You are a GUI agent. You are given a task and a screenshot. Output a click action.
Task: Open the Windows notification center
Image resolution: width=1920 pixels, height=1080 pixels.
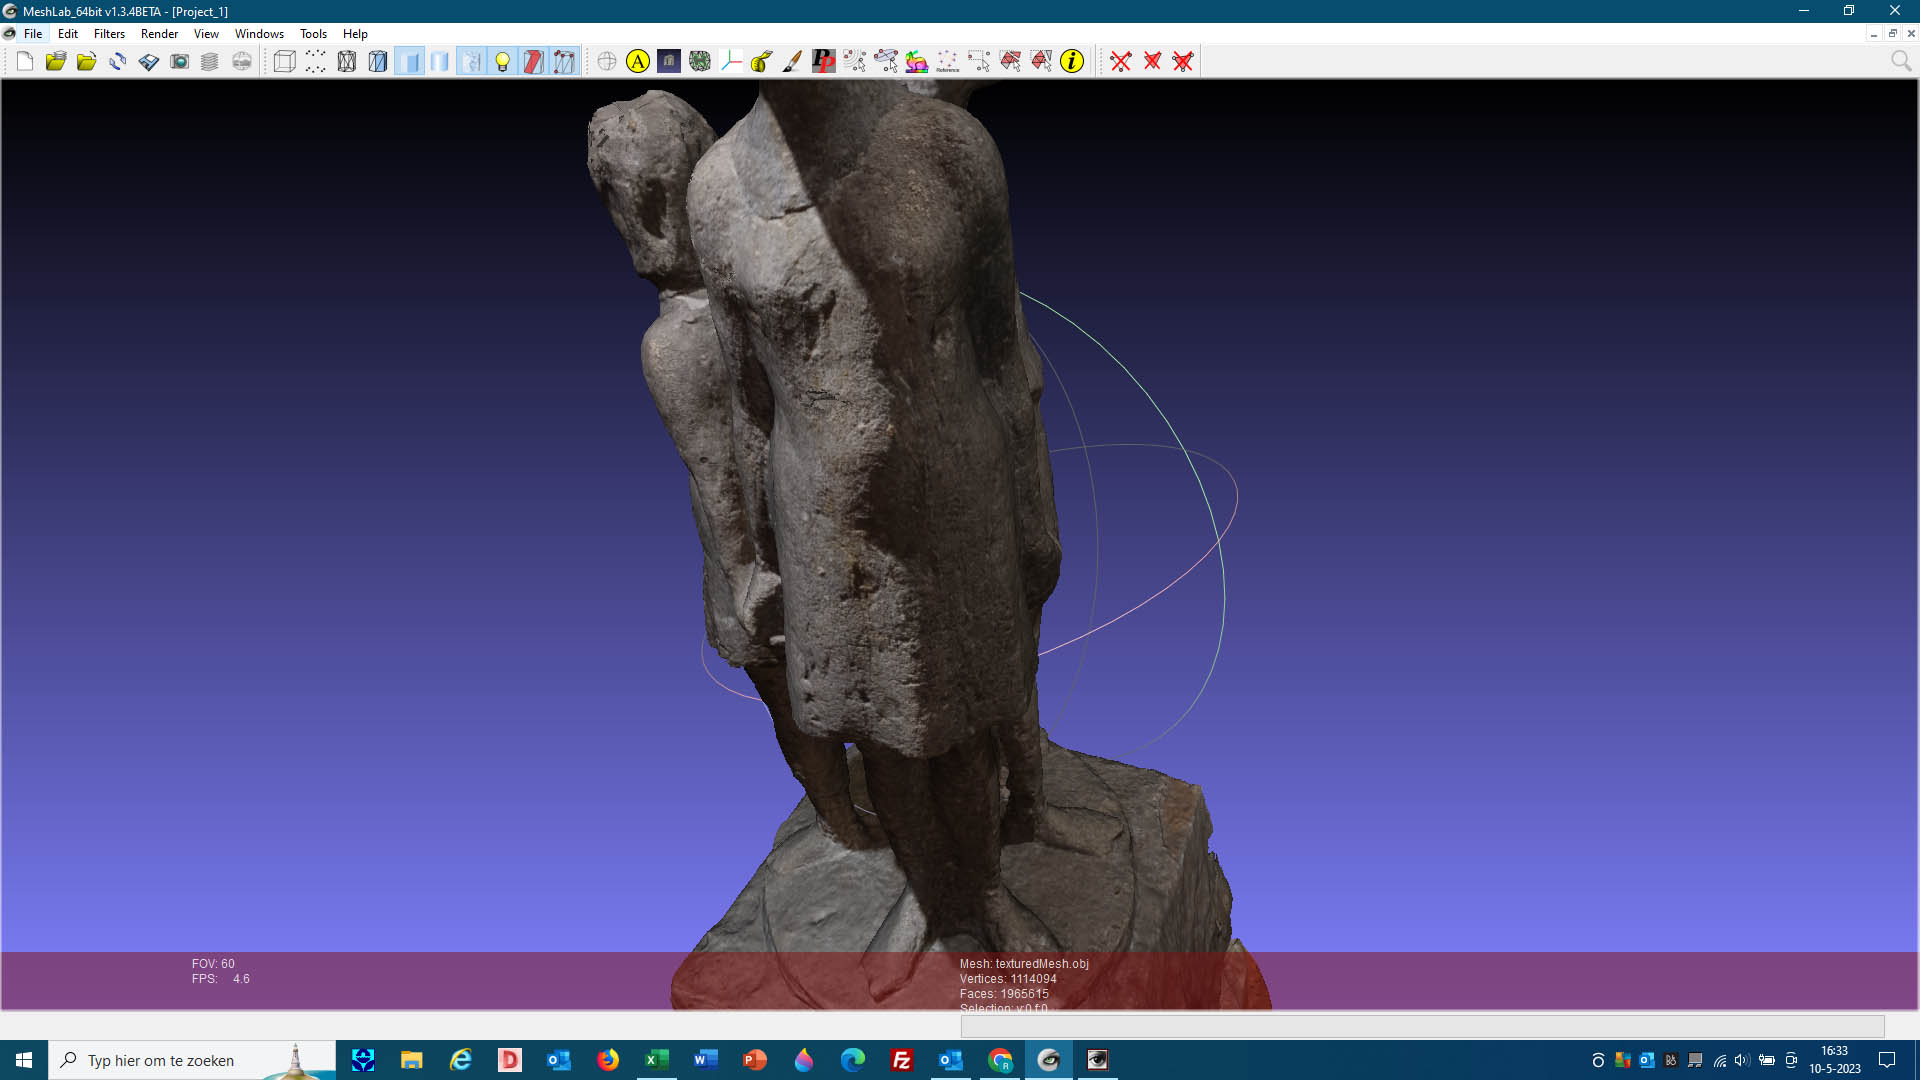(x=1887, y=1060)
